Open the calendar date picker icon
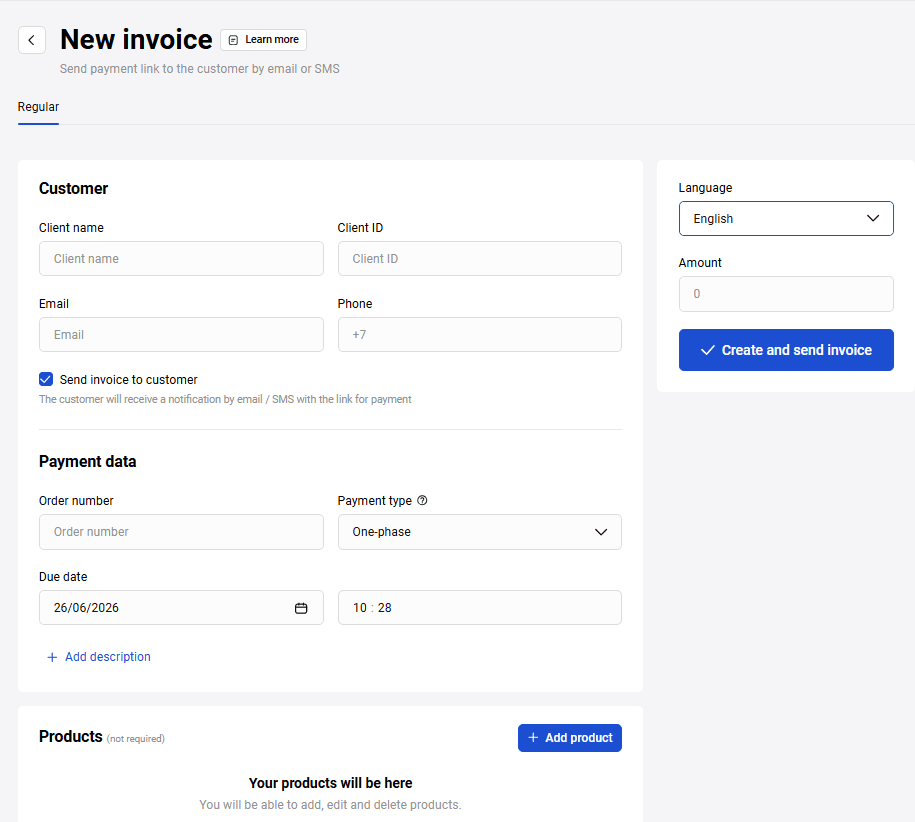 301,608
